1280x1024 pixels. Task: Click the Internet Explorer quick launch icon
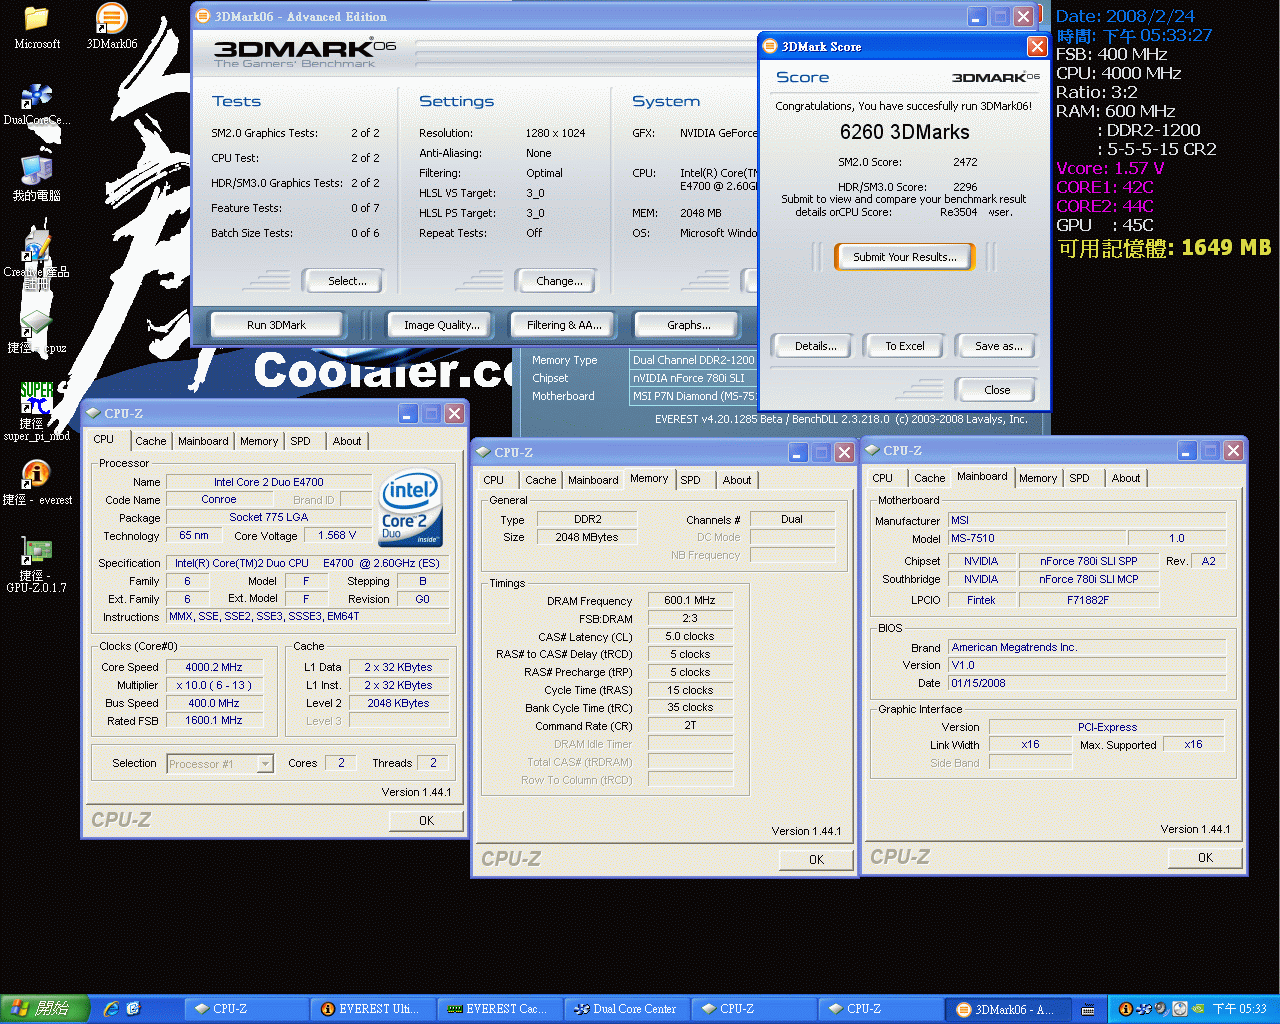point(111,1009)
